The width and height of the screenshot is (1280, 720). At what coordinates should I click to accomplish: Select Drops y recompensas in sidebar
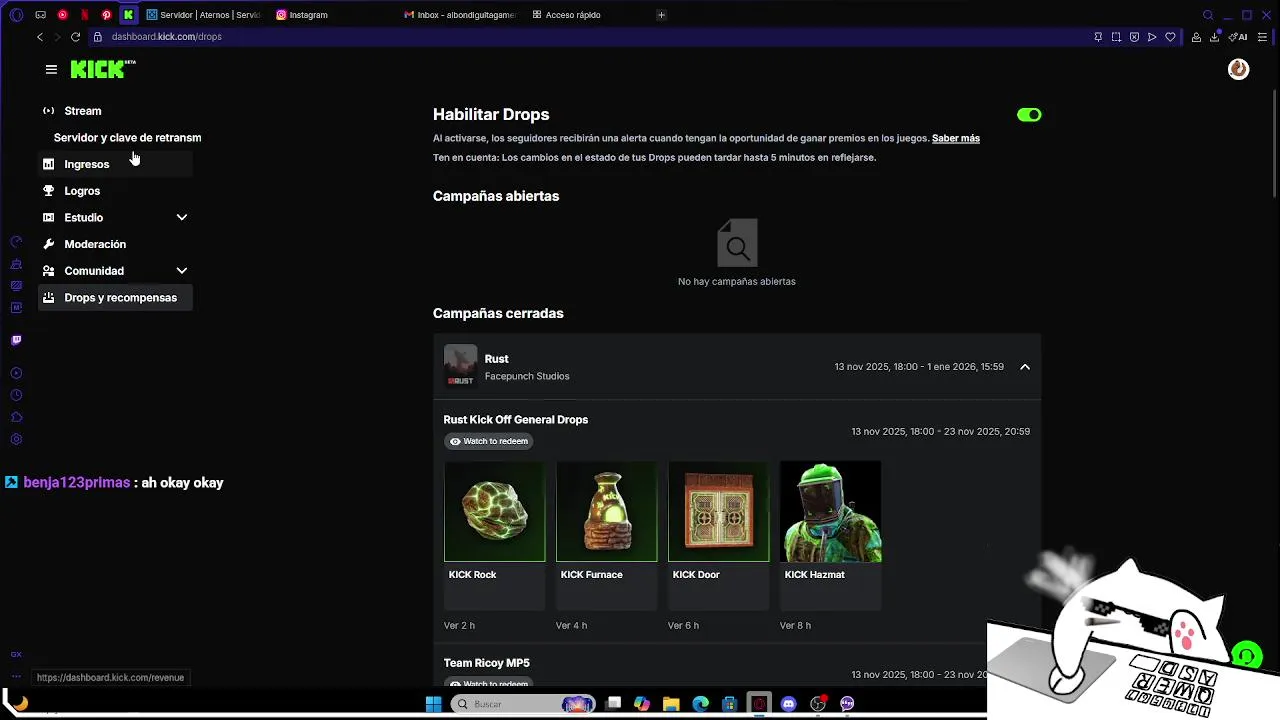[x=115, y=297]
